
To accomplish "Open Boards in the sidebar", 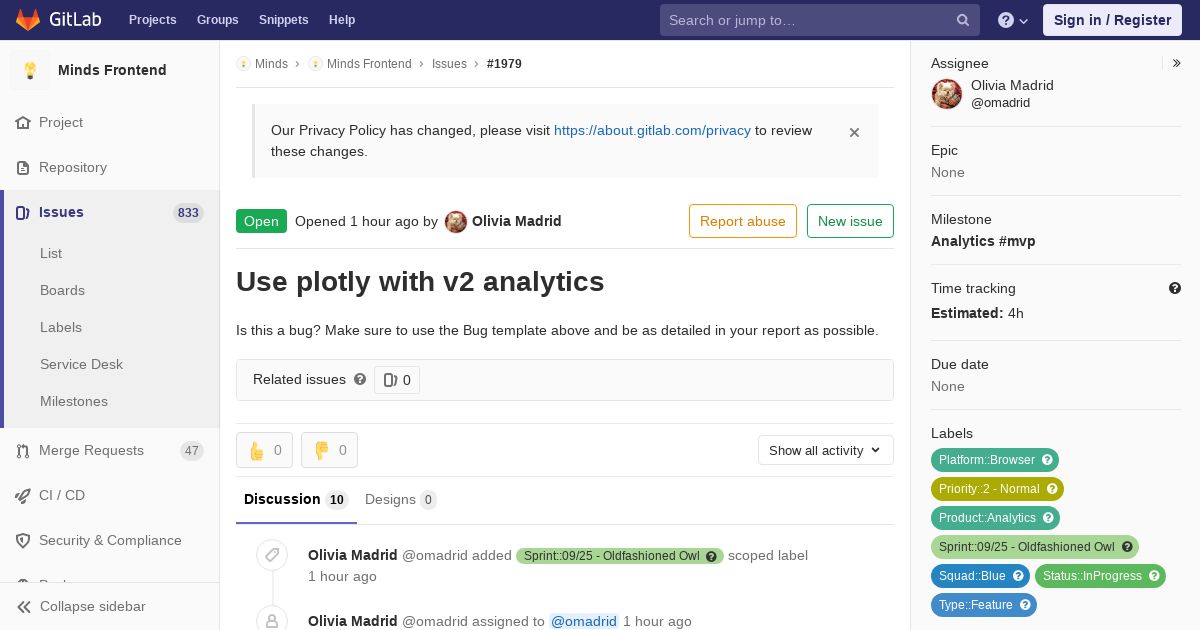I will pyautogui.click(x=62, y=290).
